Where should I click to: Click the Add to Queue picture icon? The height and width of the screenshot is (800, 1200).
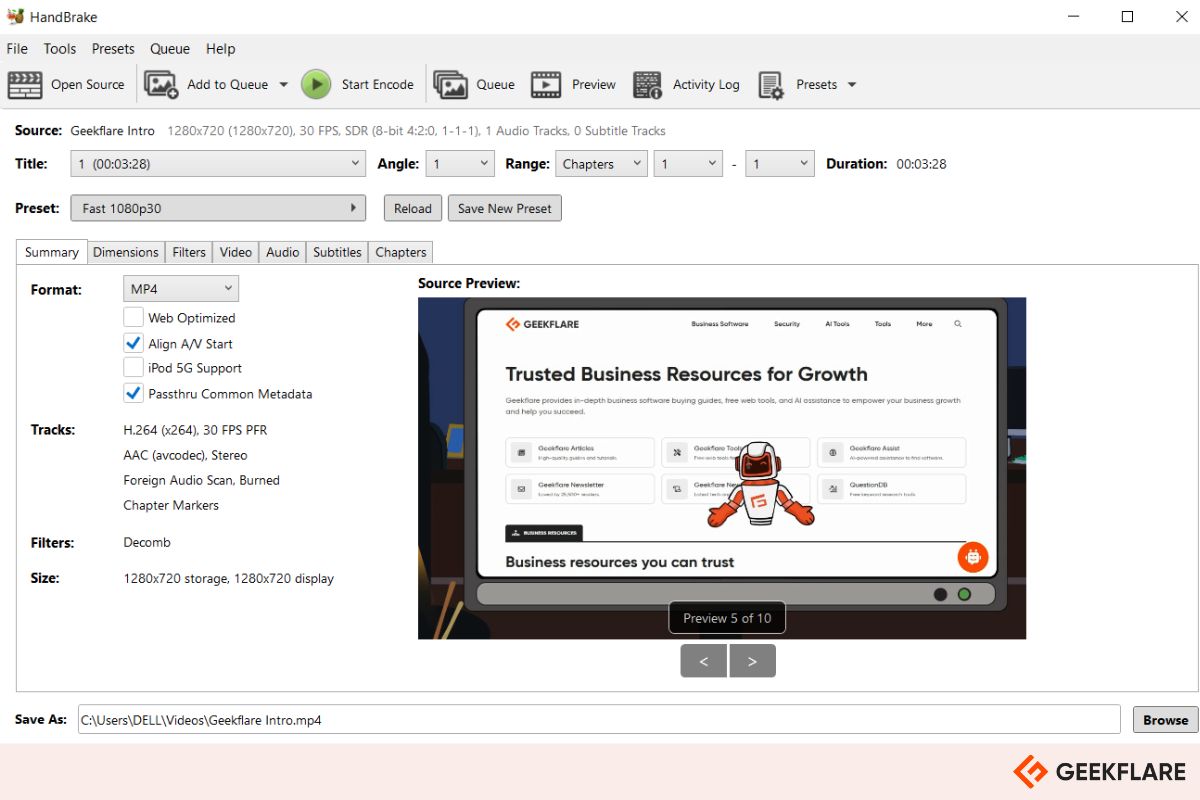(x=161, y=85)
